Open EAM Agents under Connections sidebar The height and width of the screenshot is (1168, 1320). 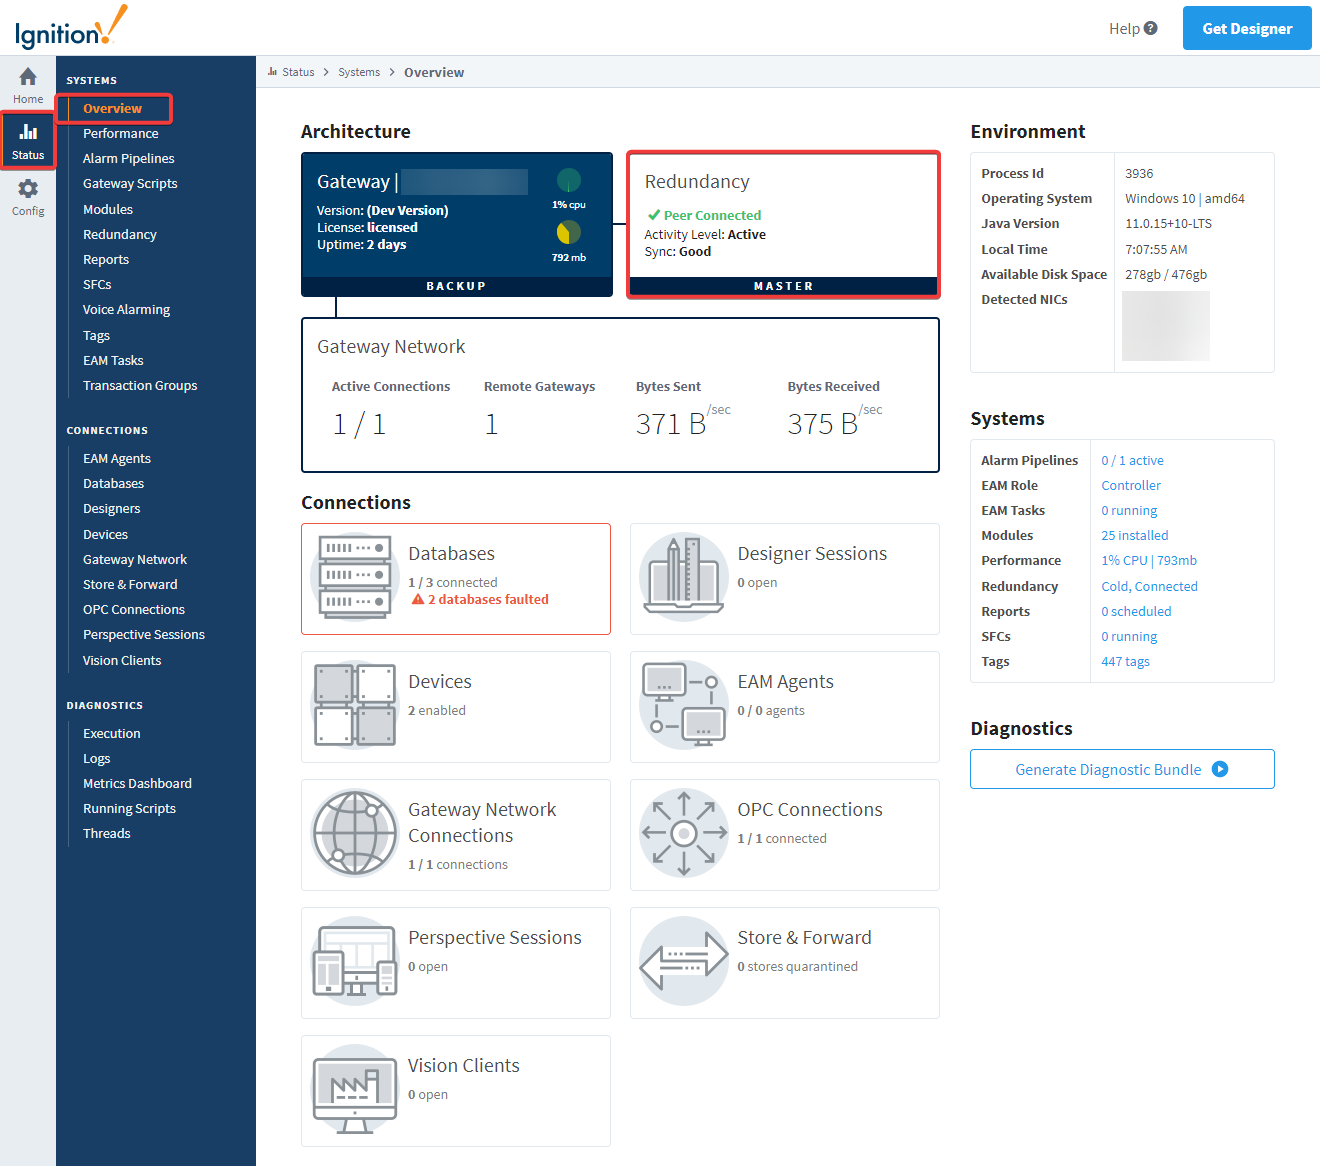click(117, 458)
